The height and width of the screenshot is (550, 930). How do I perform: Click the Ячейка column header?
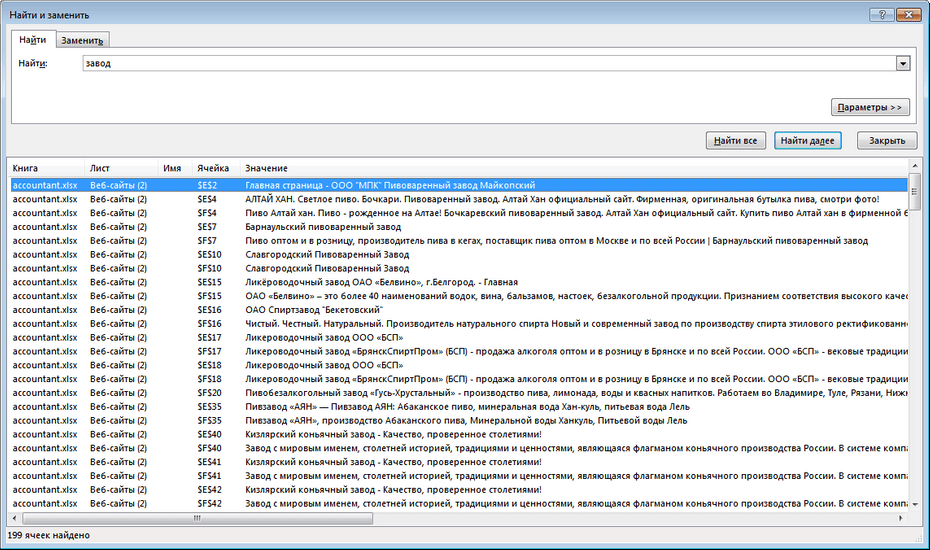[x=216, y=169]
